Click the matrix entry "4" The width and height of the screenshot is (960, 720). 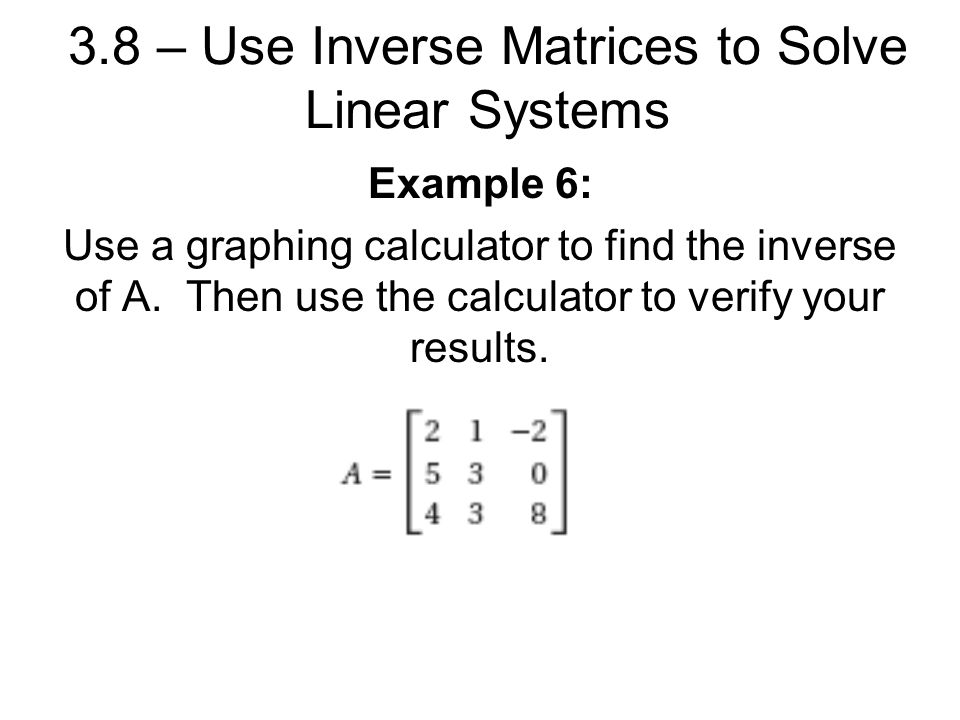tap(432, 514)
